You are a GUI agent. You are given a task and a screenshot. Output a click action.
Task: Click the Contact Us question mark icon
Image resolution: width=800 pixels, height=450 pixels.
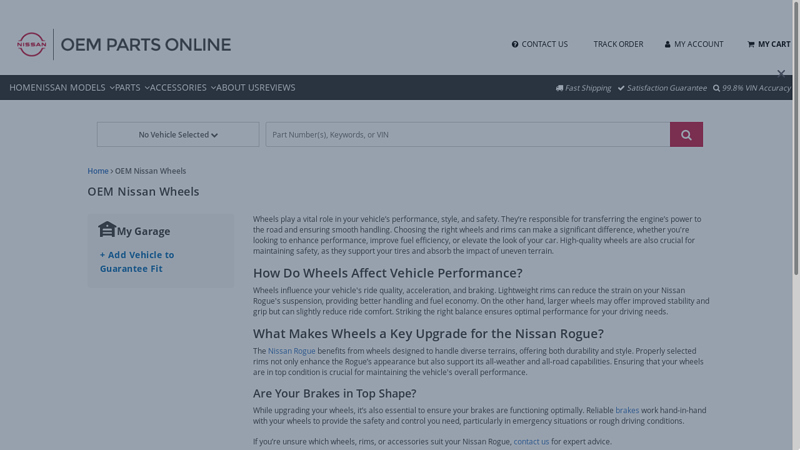[515, 44]
